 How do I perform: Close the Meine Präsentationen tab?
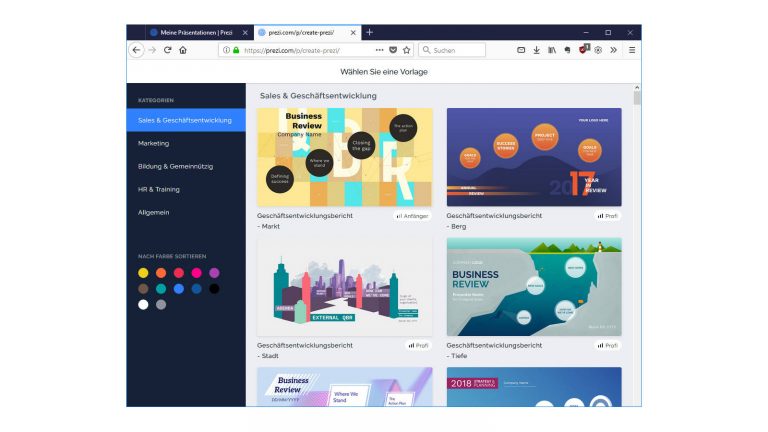245,32
